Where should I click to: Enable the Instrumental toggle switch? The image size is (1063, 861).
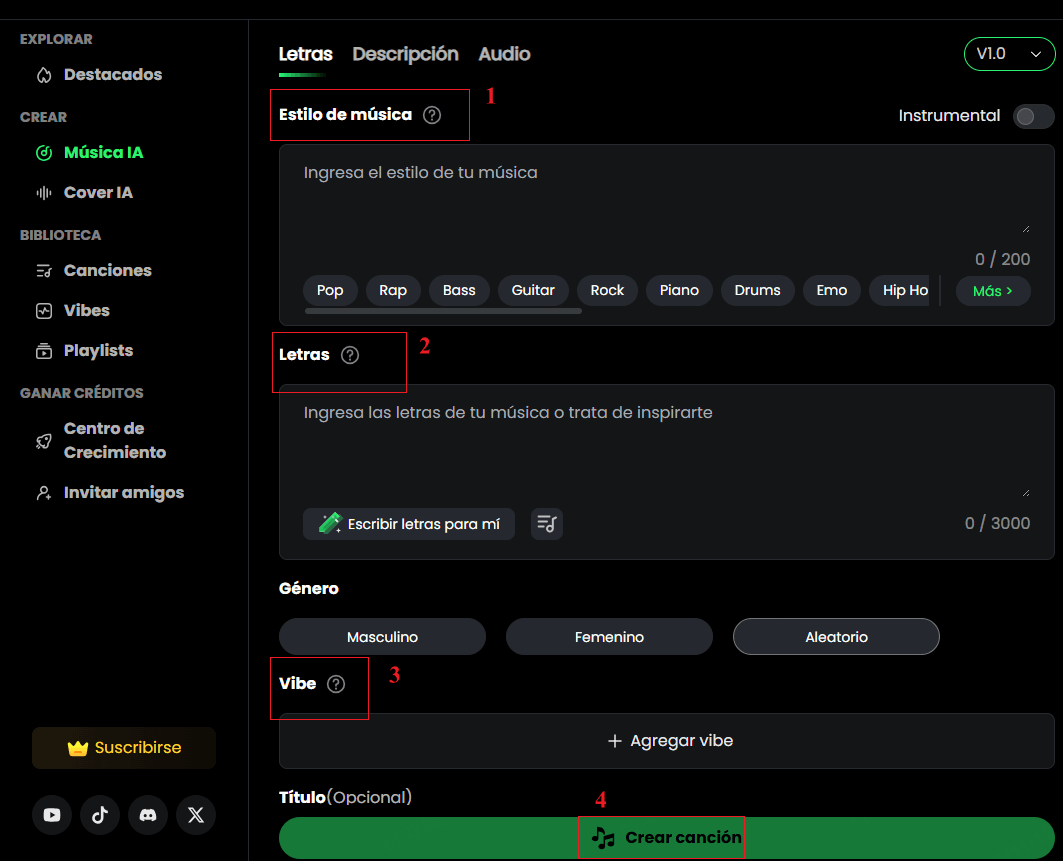[x=1033, y=116]
